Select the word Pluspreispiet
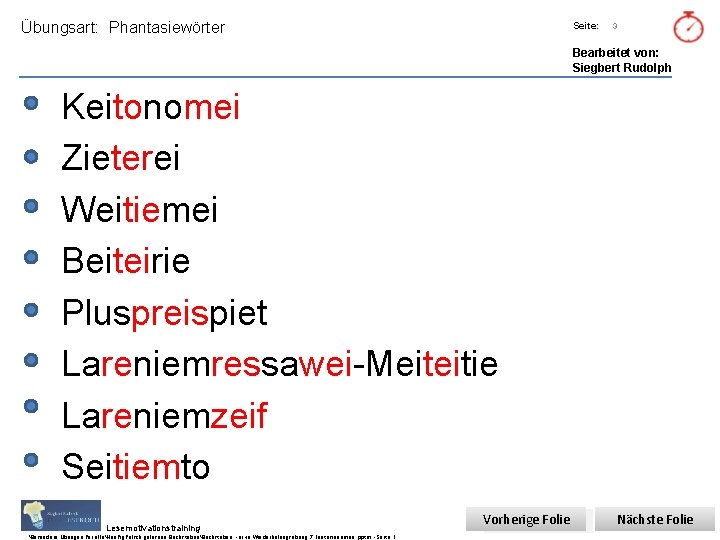The image size is (720, 540). click(165, 313)
